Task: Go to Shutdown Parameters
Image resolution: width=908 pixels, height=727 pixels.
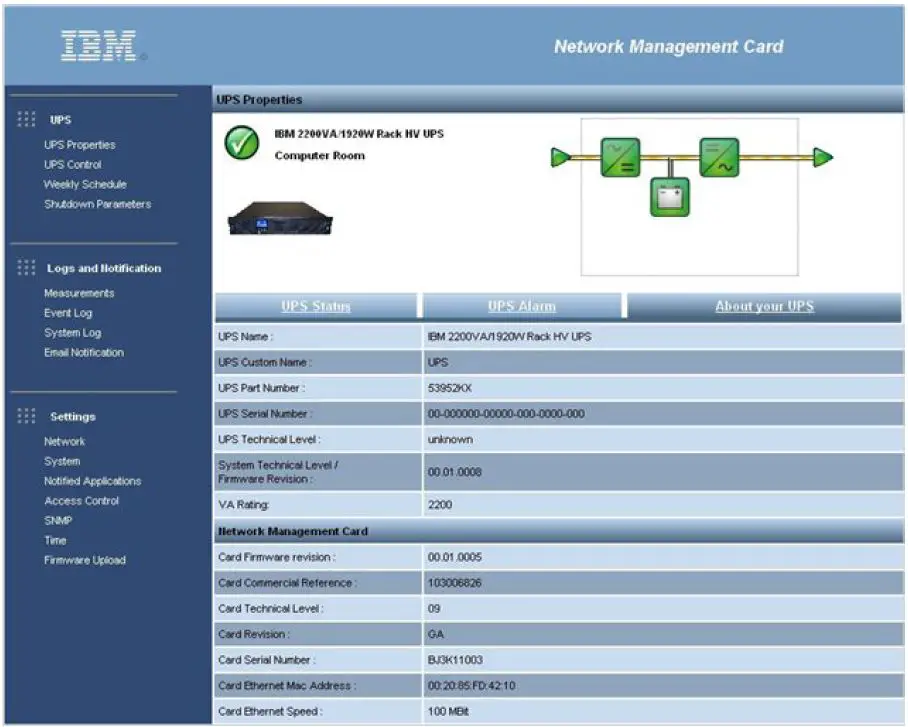Action: pos(97,204)
